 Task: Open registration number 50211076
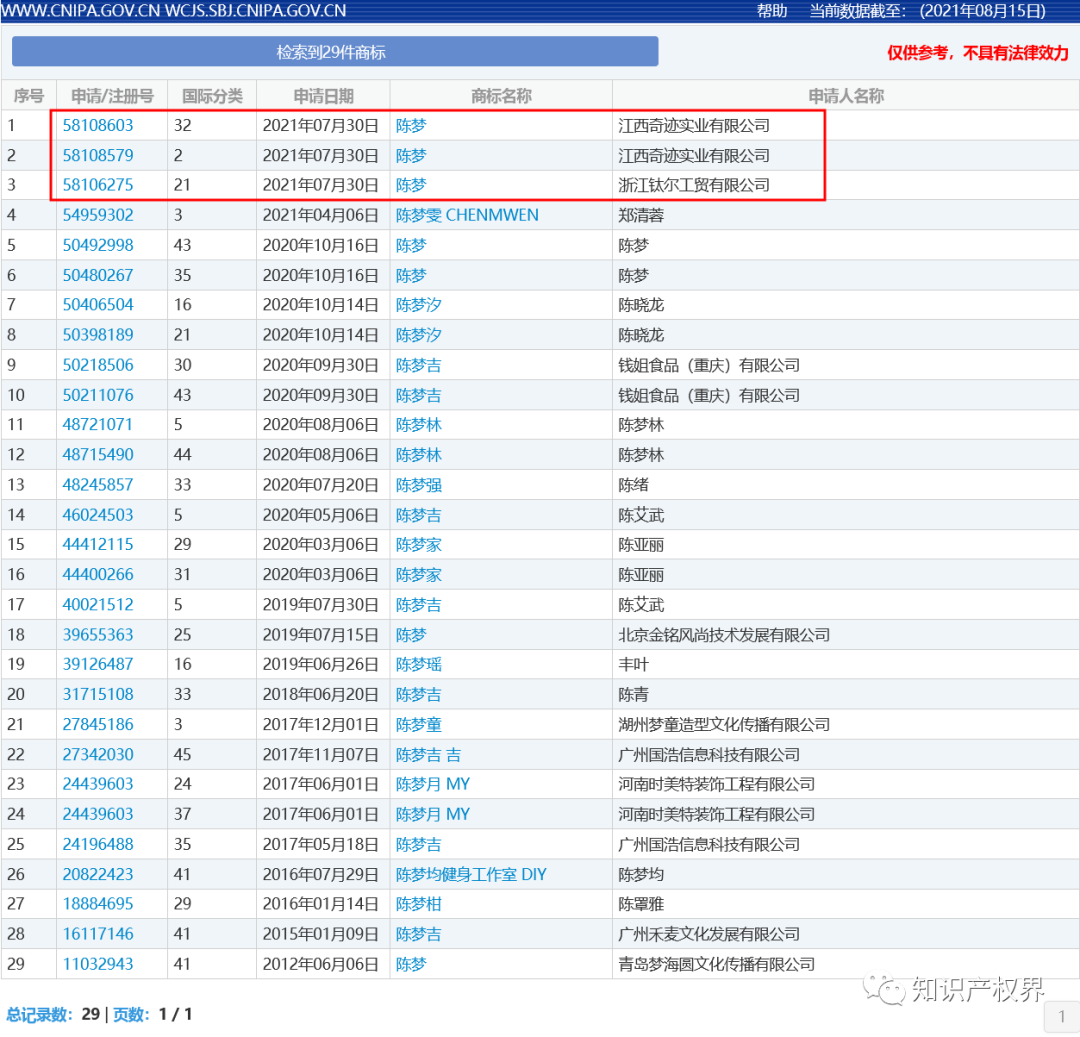click(98, 395)
